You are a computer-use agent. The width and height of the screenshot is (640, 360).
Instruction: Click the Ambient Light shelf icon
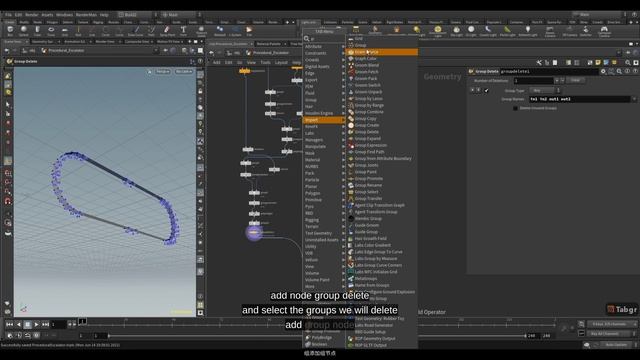[x=528, y=31]
